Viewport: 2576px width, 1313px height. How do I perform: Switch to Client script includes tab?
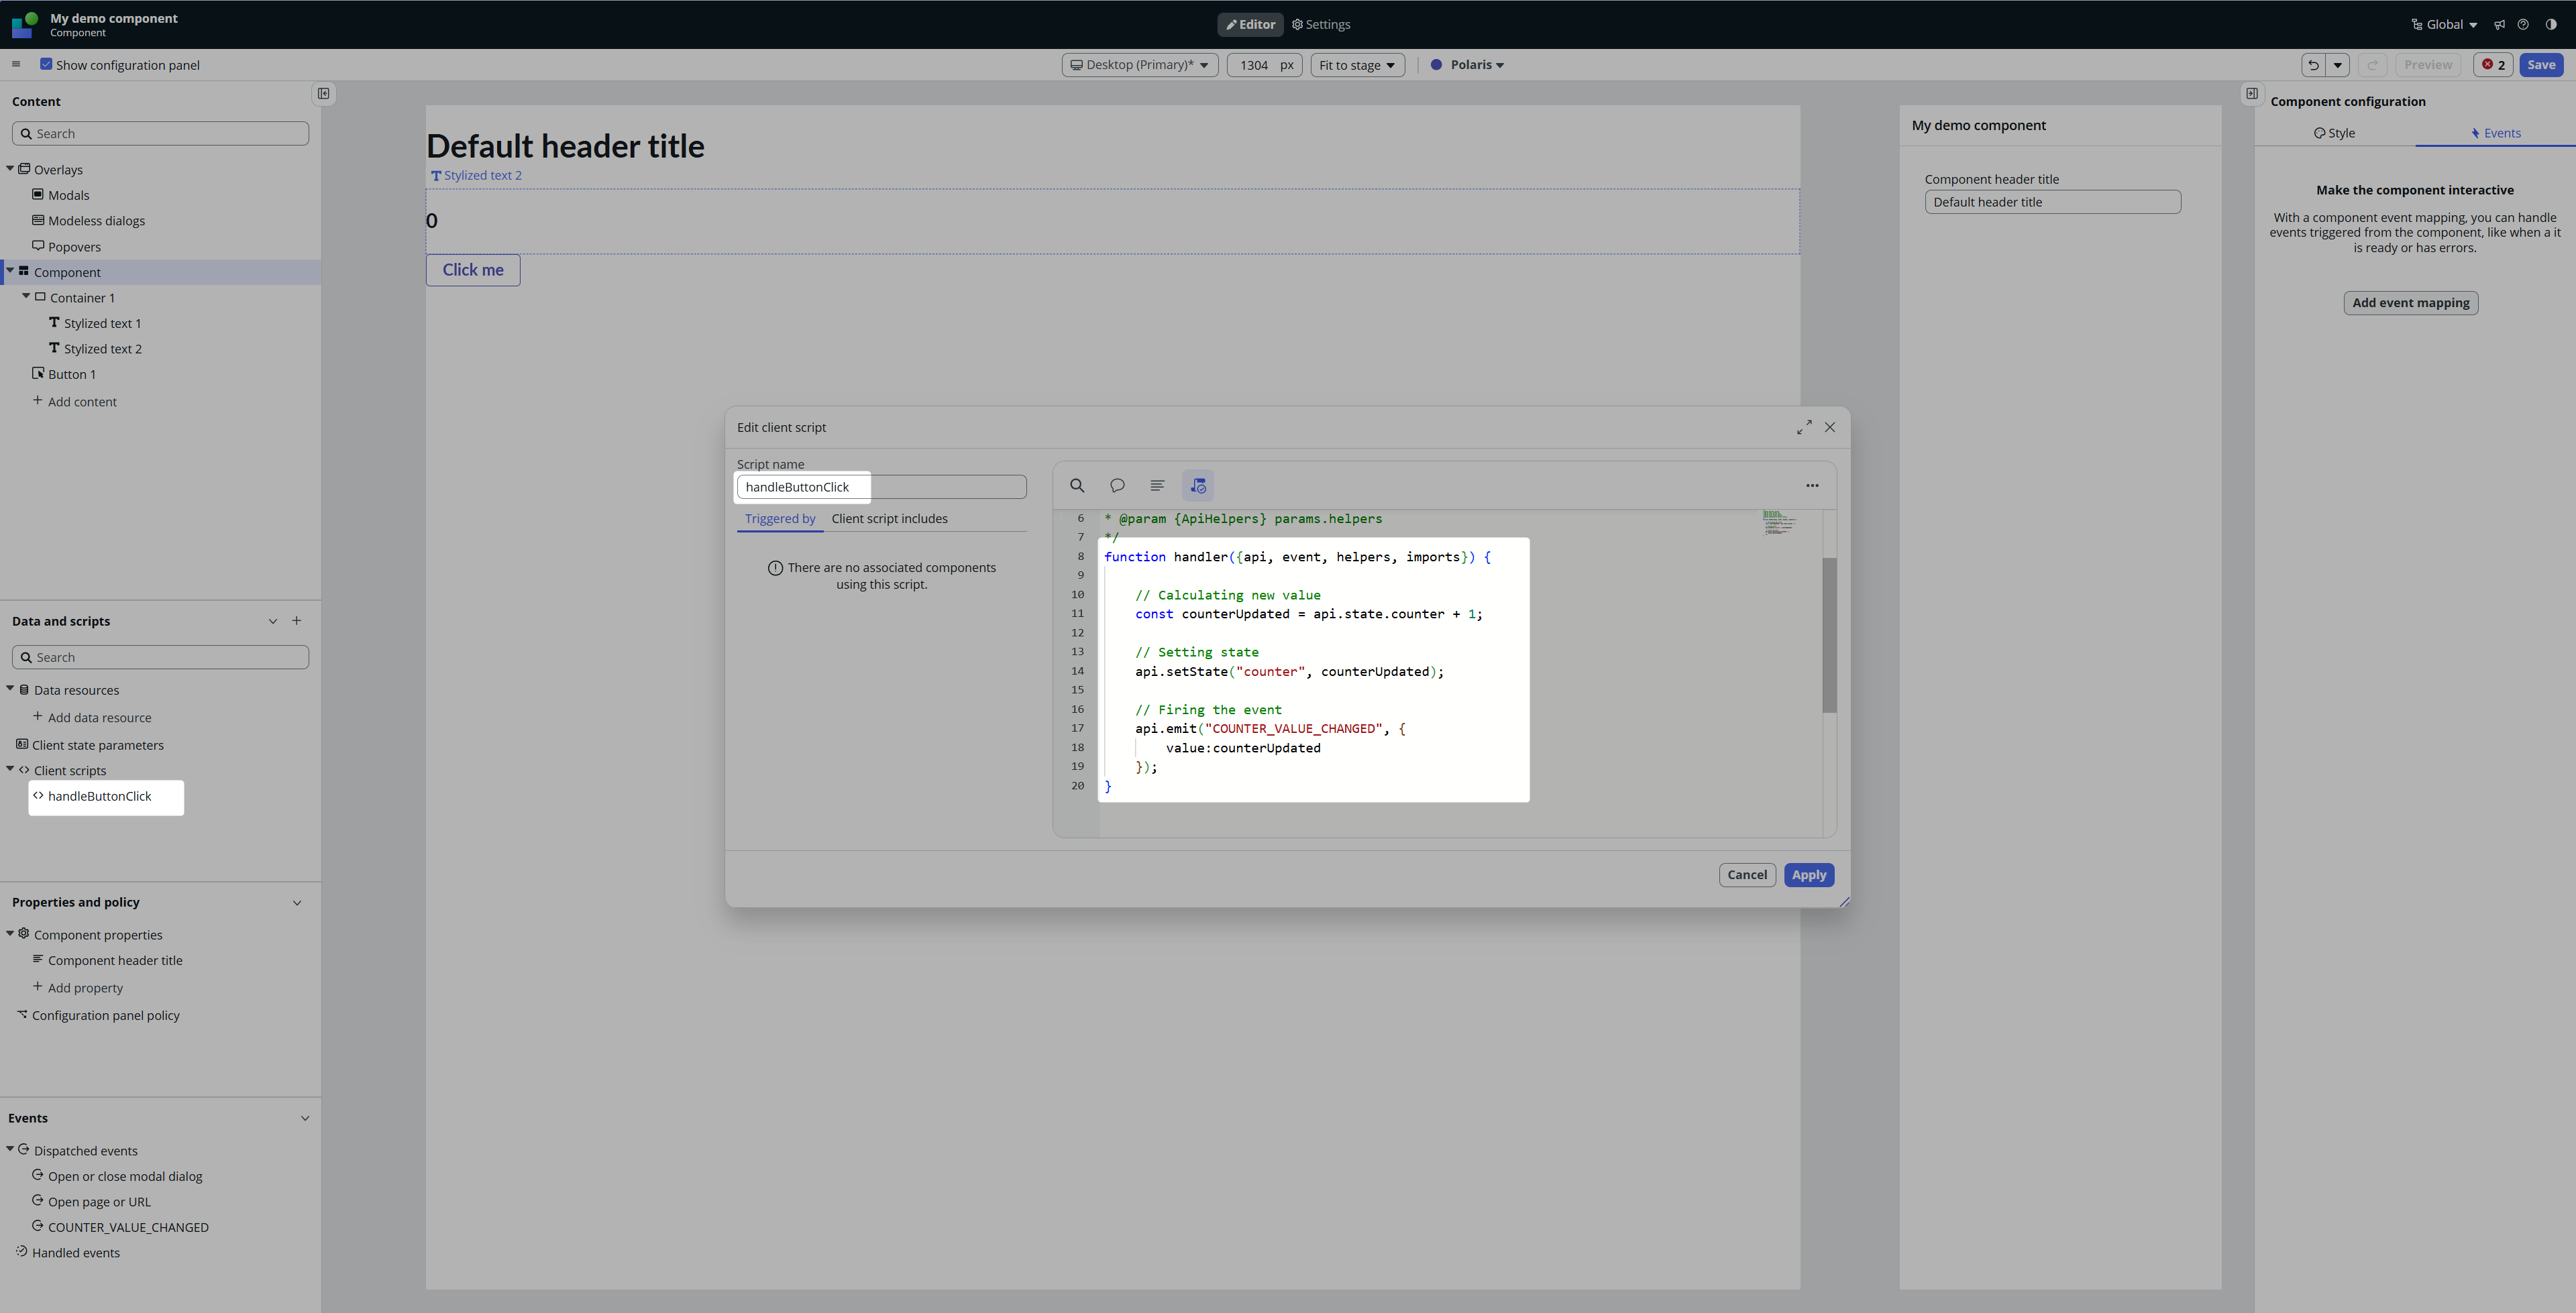(x=889, y=519)
